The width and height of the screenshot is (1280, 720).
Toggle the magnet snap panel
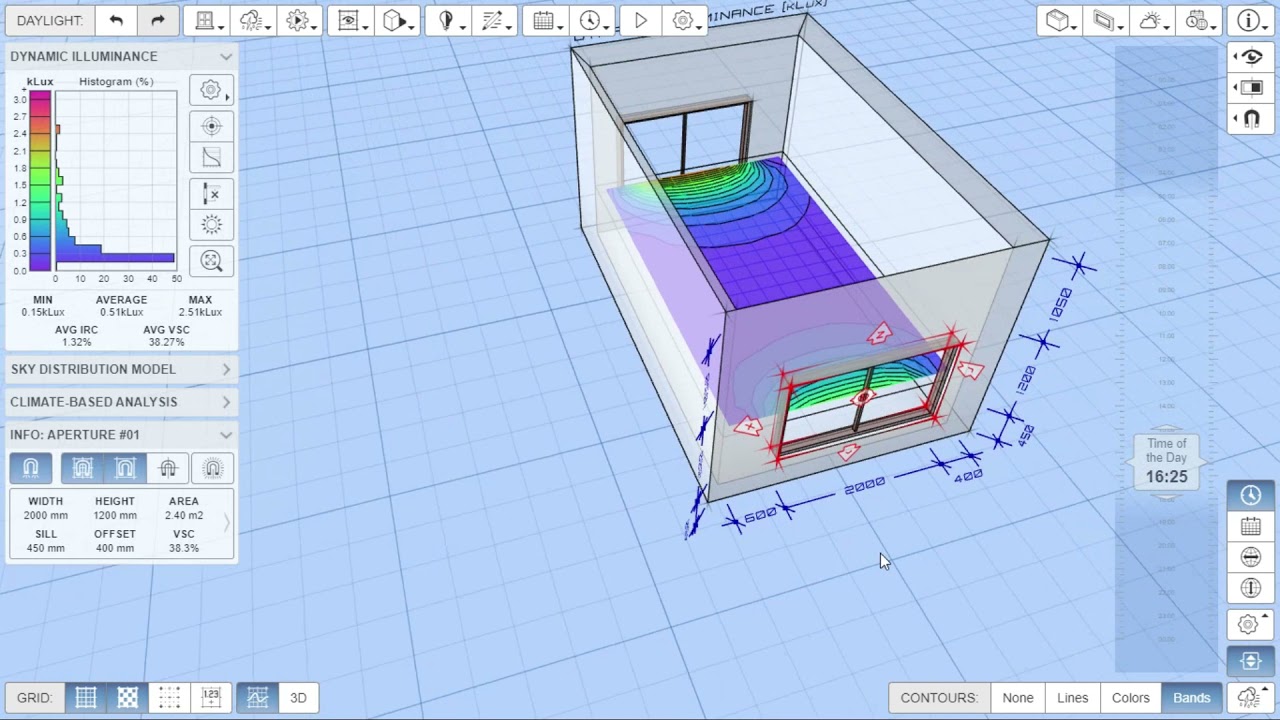(1251, 119)
